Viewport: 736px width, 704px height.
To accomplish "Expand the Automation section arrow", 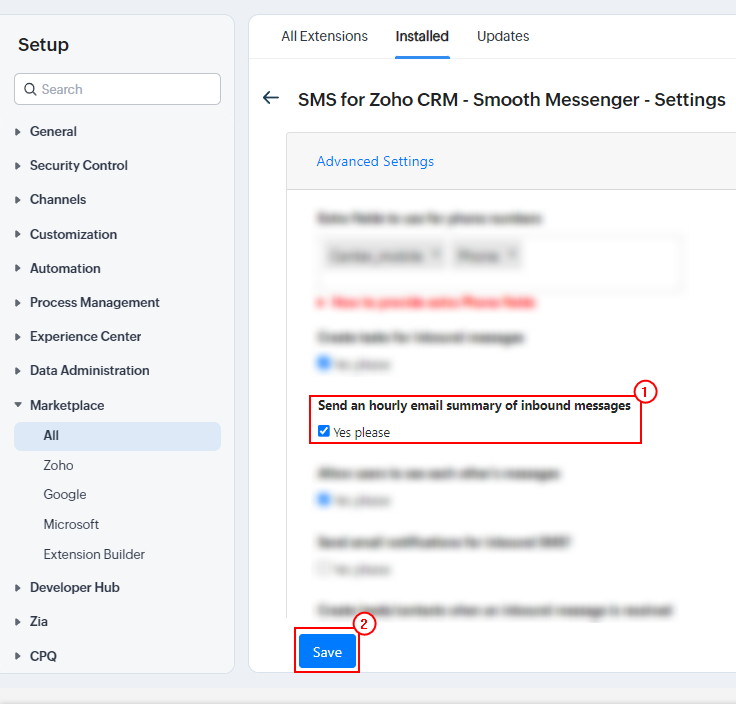I will (x=18, y=268).
